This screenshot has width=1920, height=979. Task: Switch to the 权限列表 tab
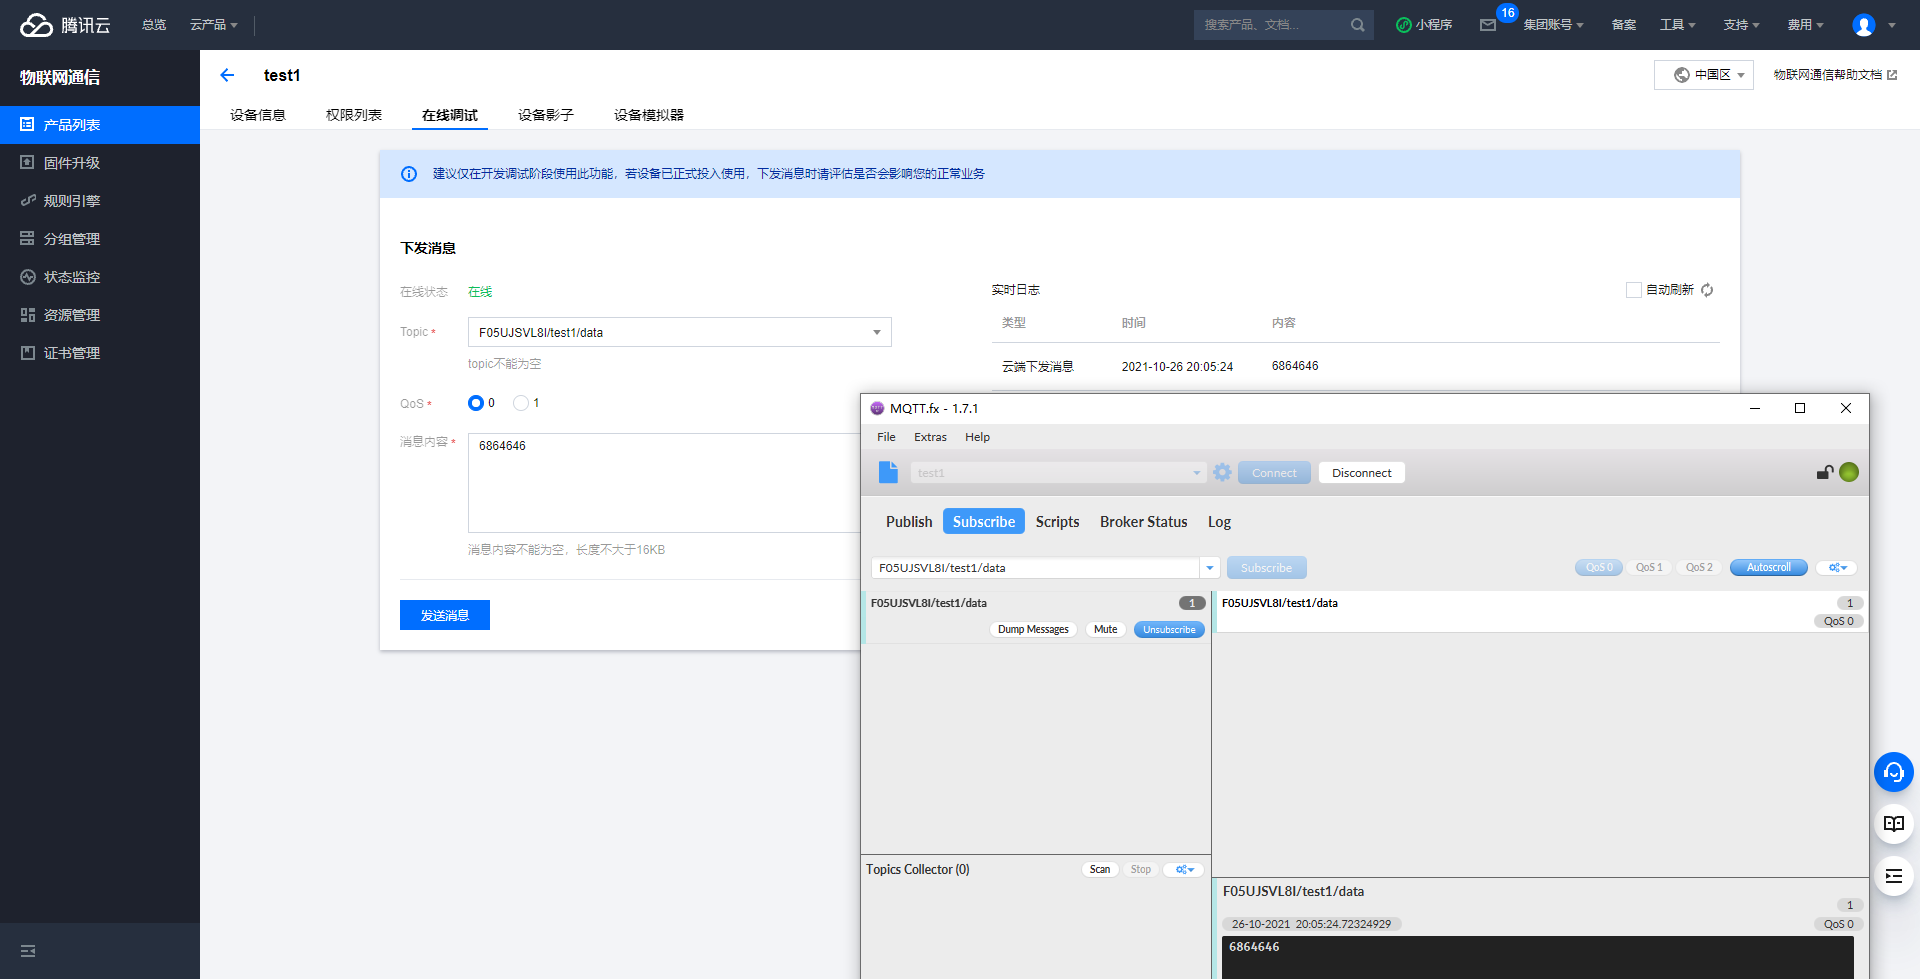pyautogui.click(x=354, y=115)
